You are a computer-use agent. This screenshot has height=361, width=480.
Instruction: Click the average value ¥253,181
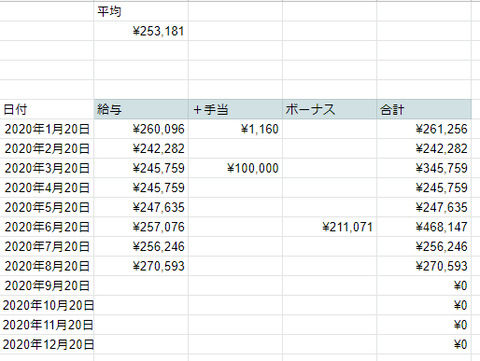pos(141,31)
